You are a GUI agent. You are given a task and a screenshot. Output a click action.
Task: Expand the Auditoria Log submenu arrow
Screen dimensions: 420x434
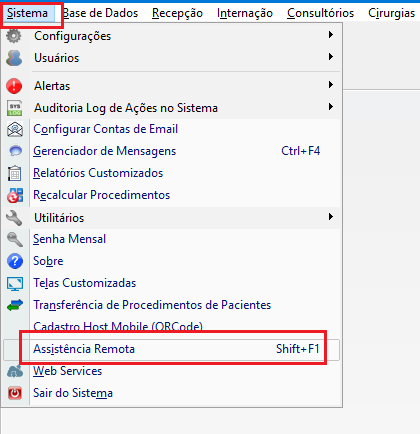click(x=331, y=107)
